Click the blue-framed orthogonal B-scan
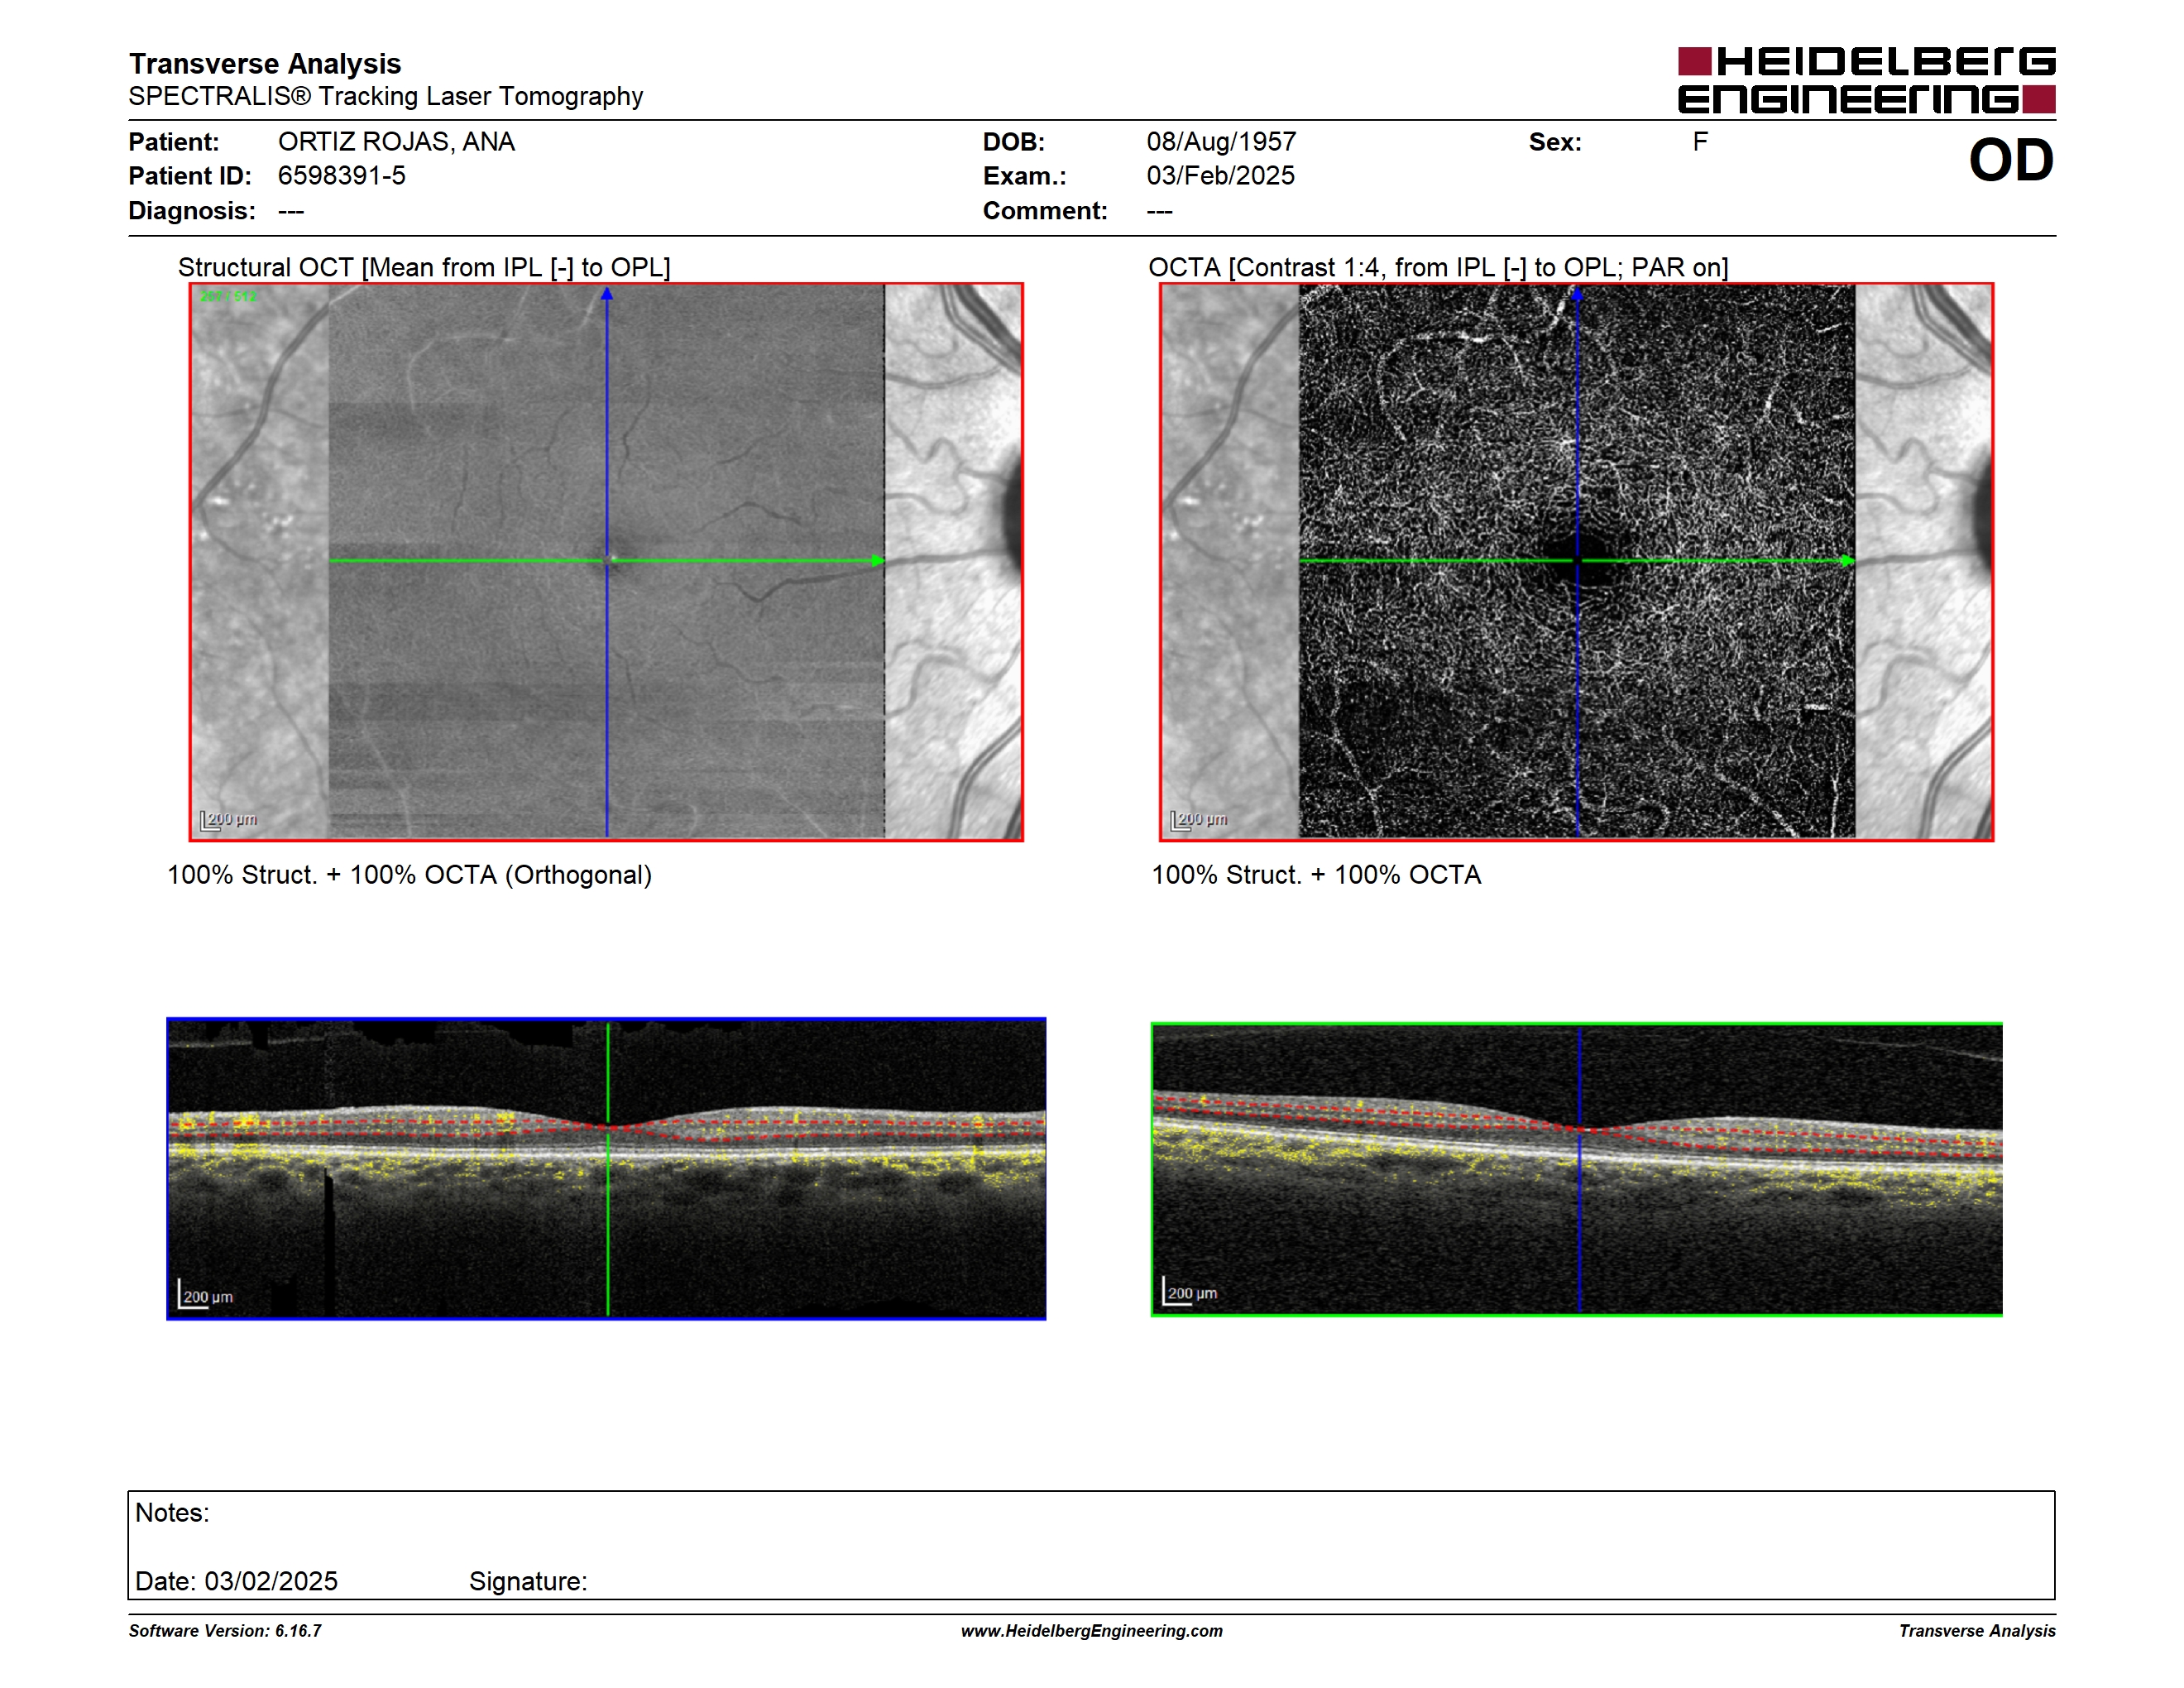2184x1688 pixels. 606,1168
